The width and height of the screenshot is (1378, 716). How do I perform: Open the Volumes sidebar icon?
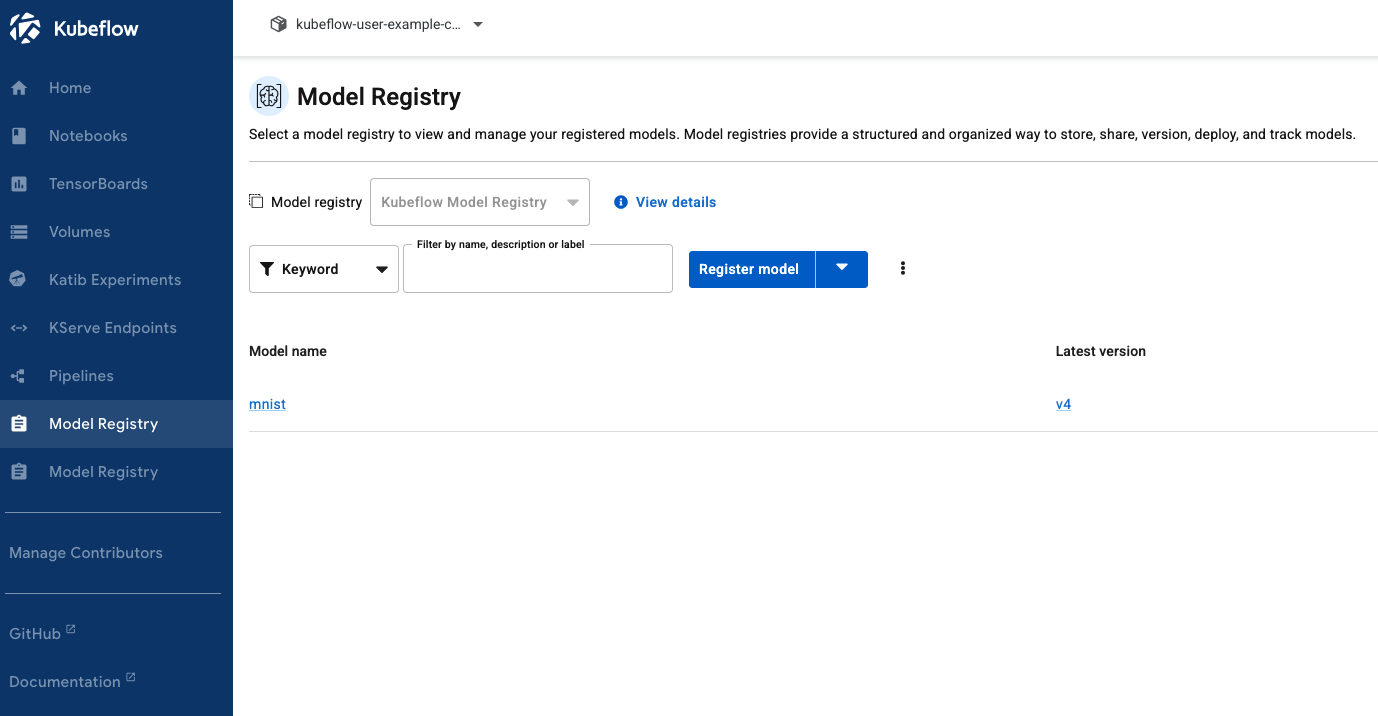pyautogui.click(x=19, y=231)
